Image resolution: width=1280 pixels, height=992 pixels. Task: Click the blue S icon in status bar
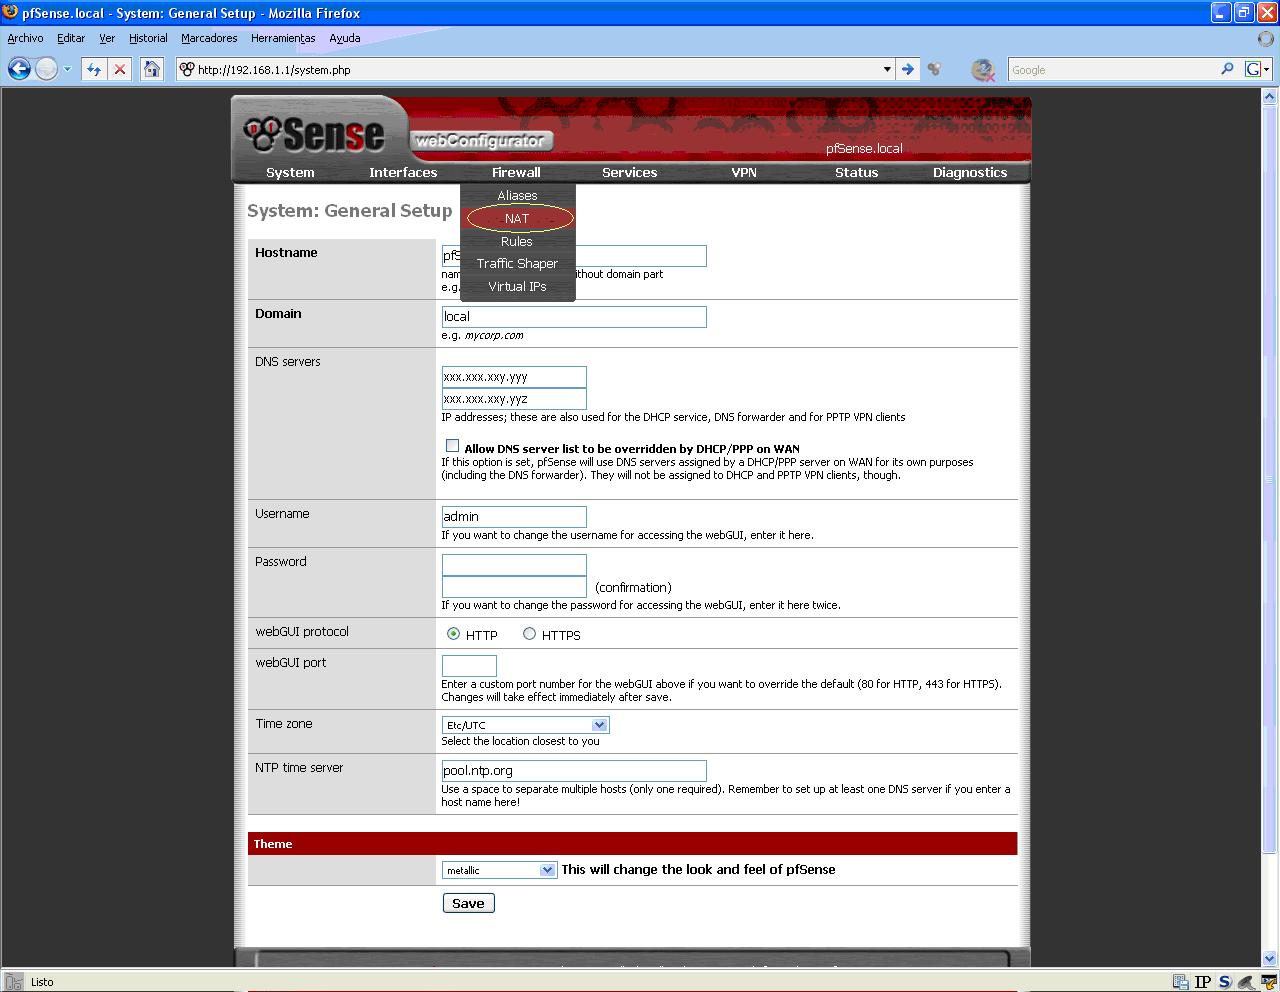tap(1225, 982)
